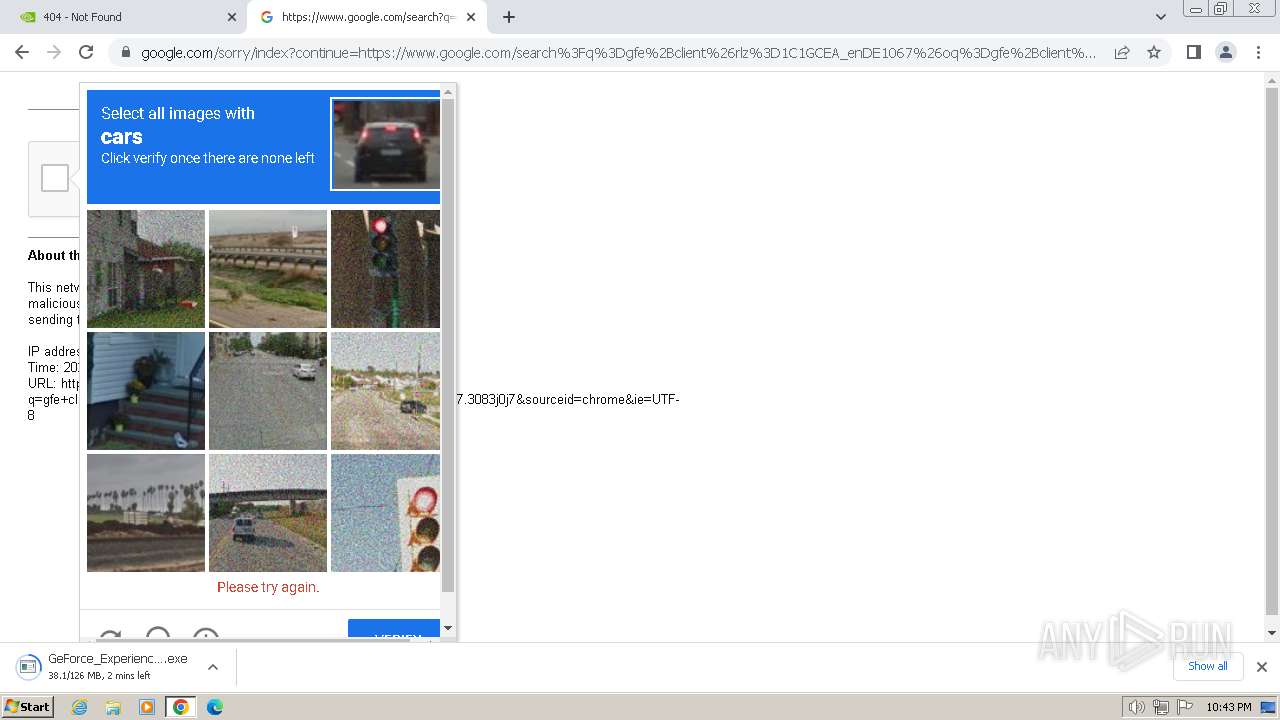Screen dimensions: 1280x720
Task: Select the porch steps with flowers image
Action: coord(146,391)
